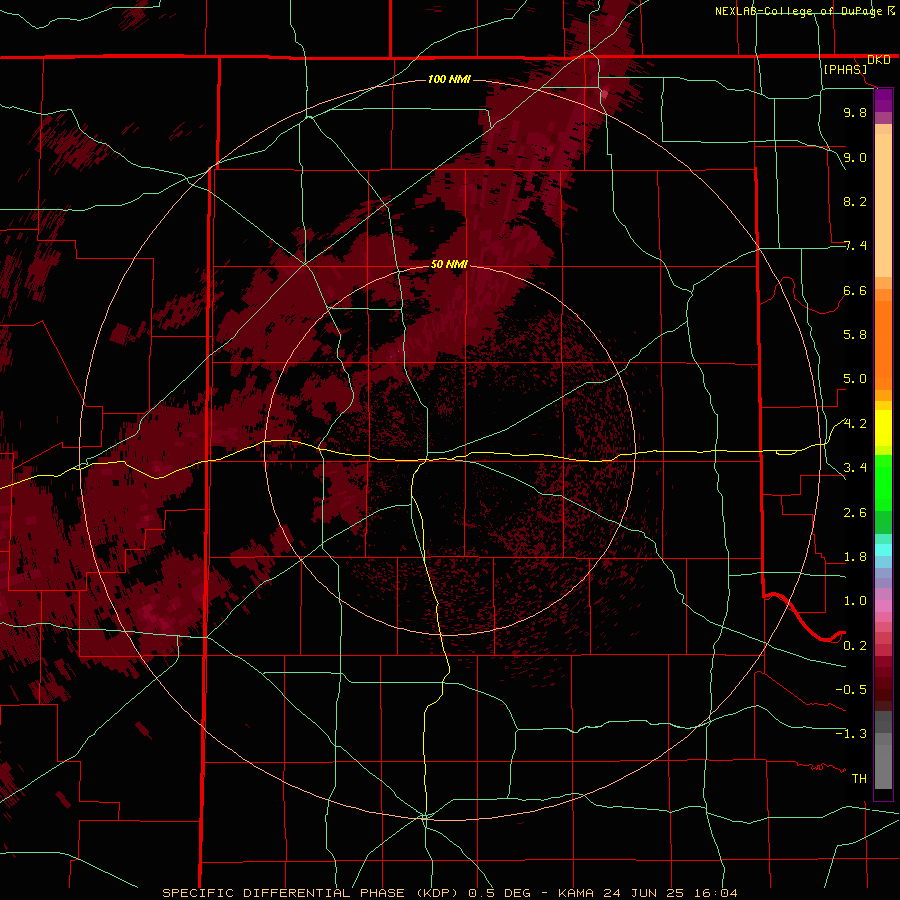Screen dimensions: 900x900
Task: Click the 1.8 value on the color scale
Action: click(x=855, y=557)
